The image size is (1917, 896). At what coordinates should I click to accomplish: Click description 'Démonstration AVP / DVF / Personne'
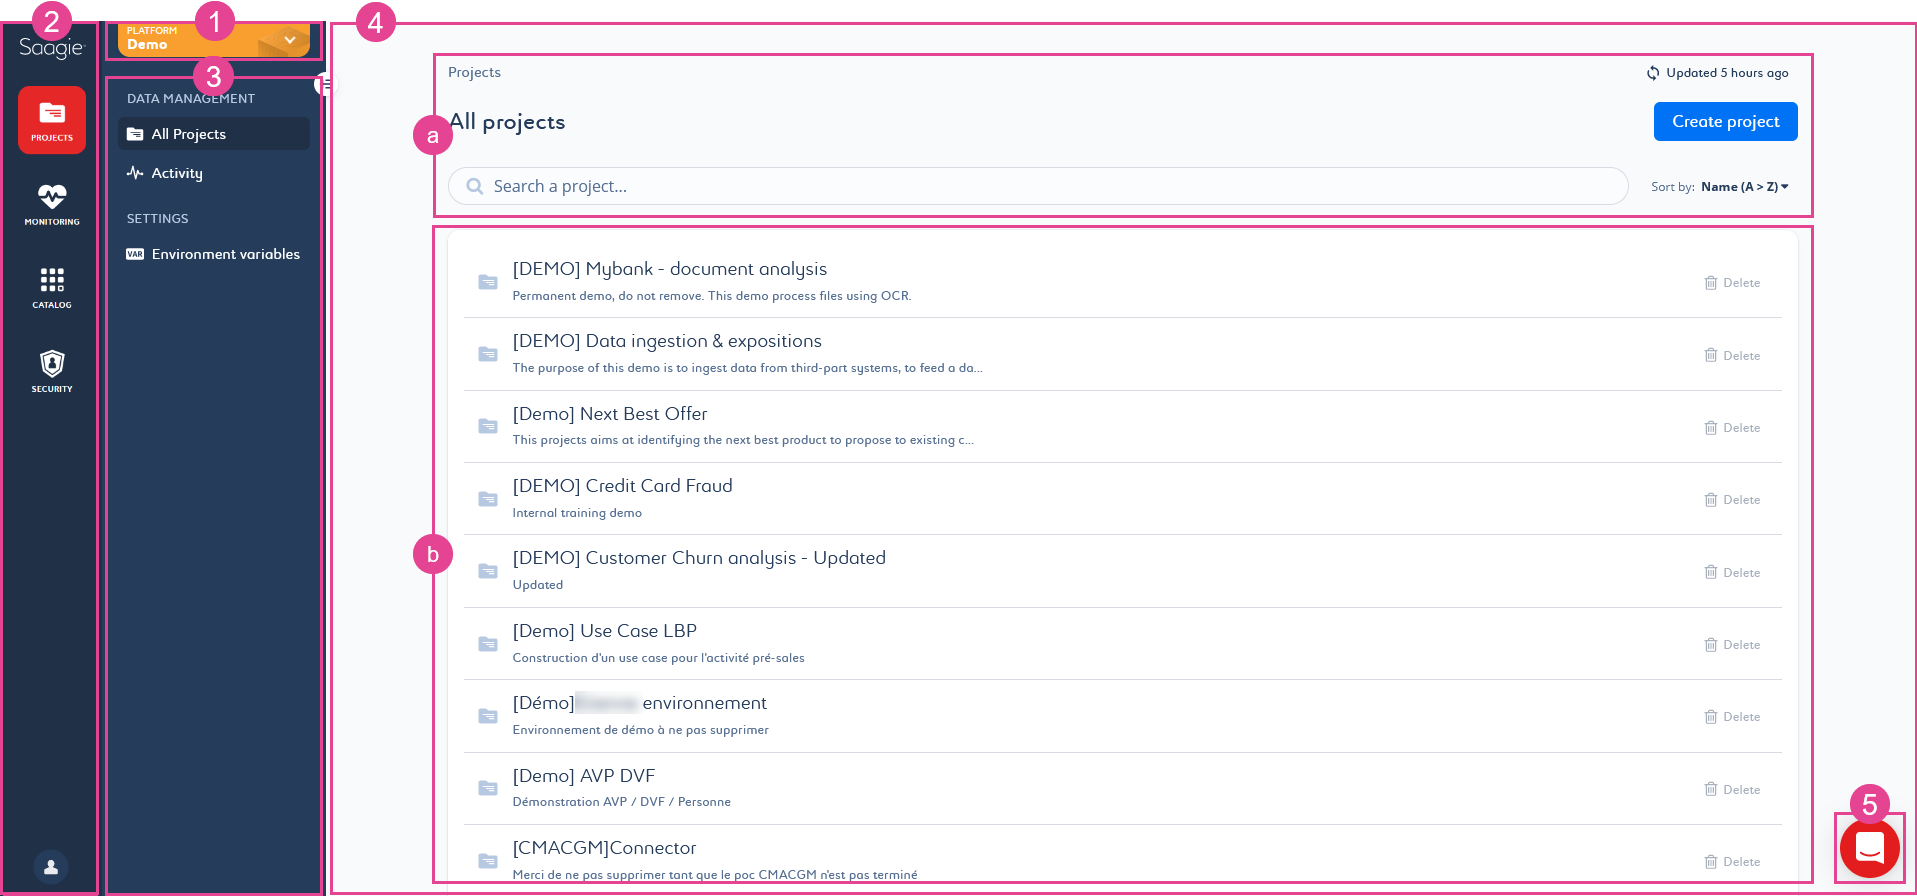pos(621,802)
